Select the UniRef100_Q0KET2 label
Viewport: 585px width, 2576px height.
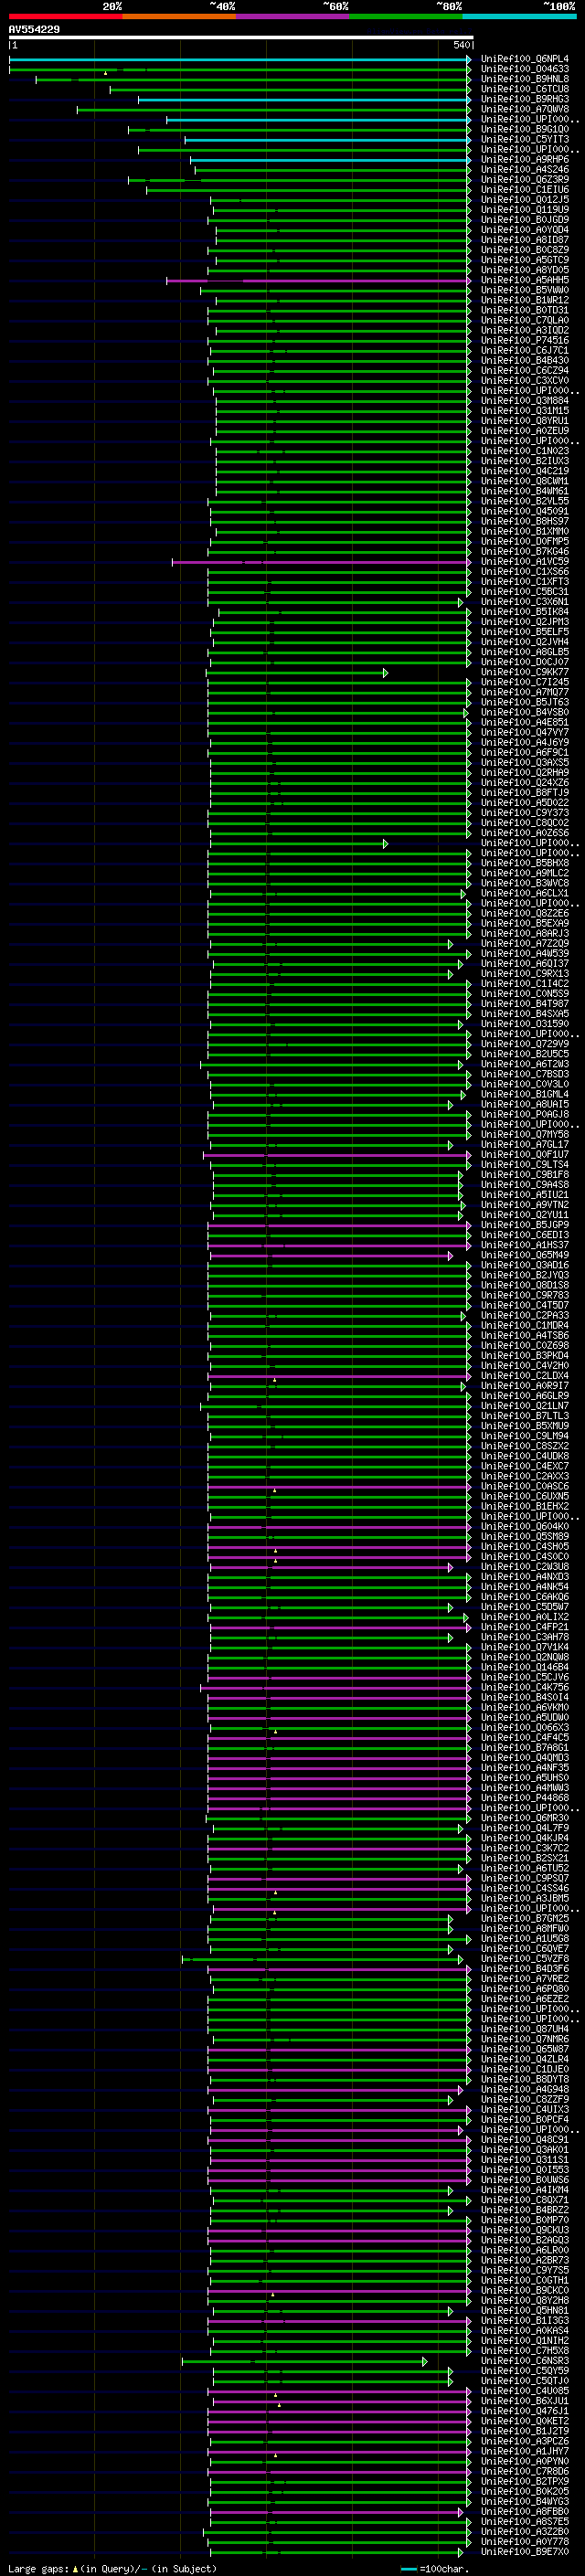524,2420
